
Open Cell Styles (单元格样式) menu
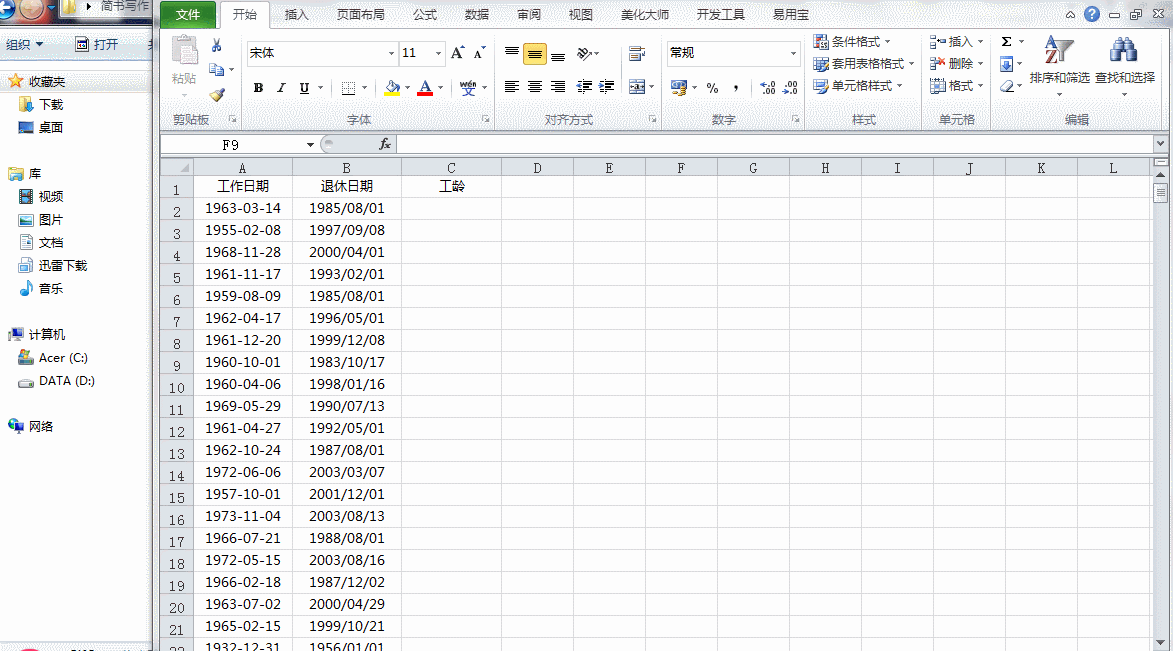coord(858,86)
